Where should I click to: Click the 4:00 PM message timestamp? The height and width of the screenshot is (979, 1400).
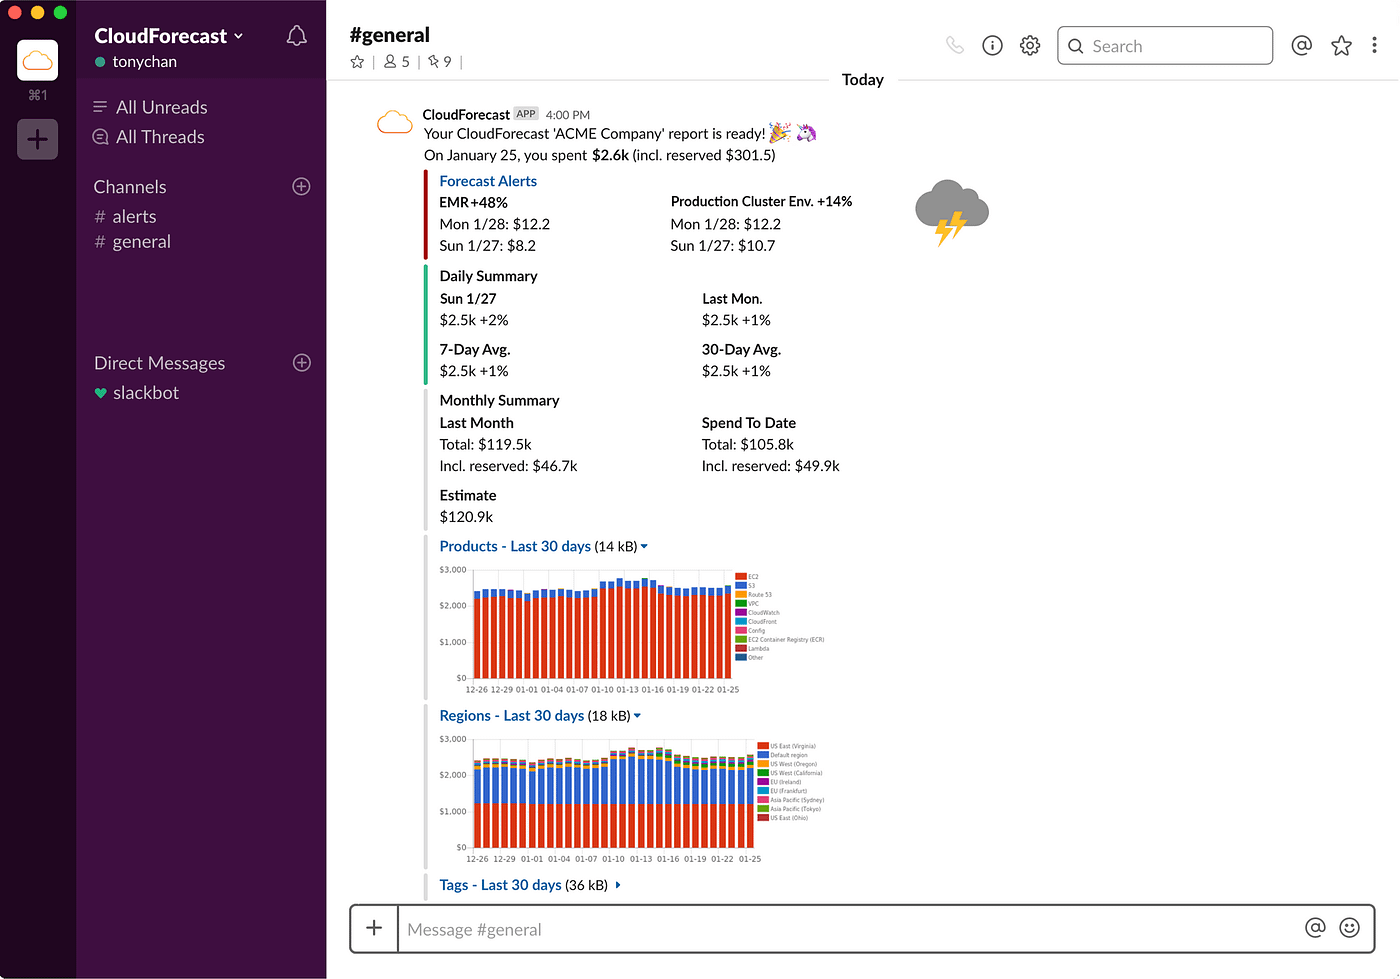[568, 115]
